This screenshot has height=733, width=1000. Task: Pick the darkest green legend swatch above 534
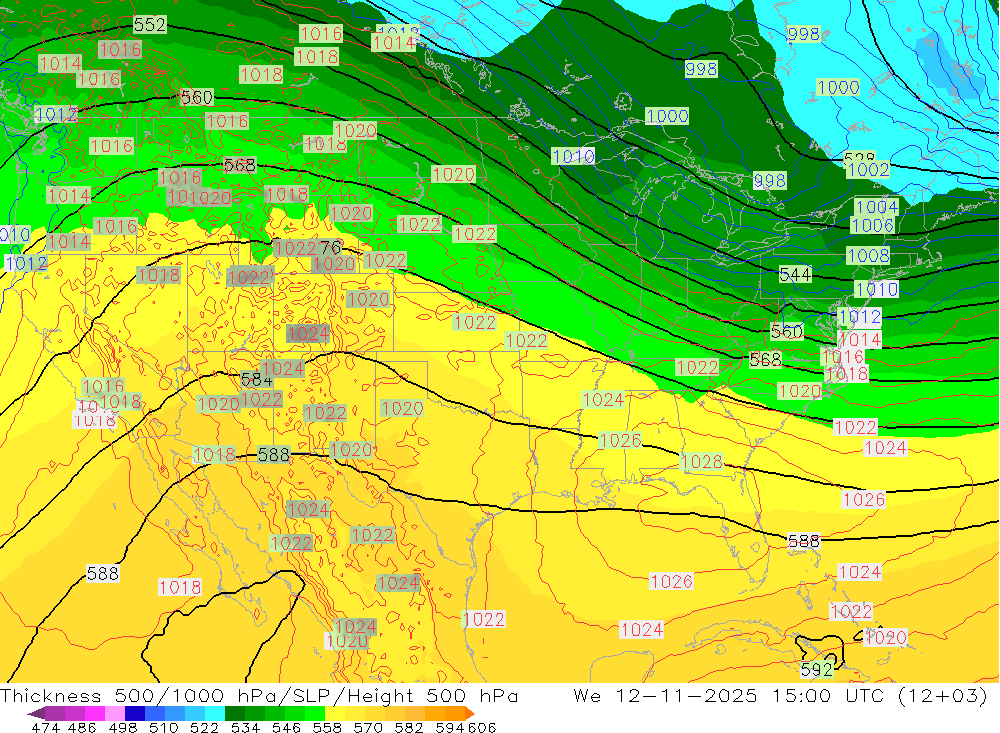coord(235,713)
